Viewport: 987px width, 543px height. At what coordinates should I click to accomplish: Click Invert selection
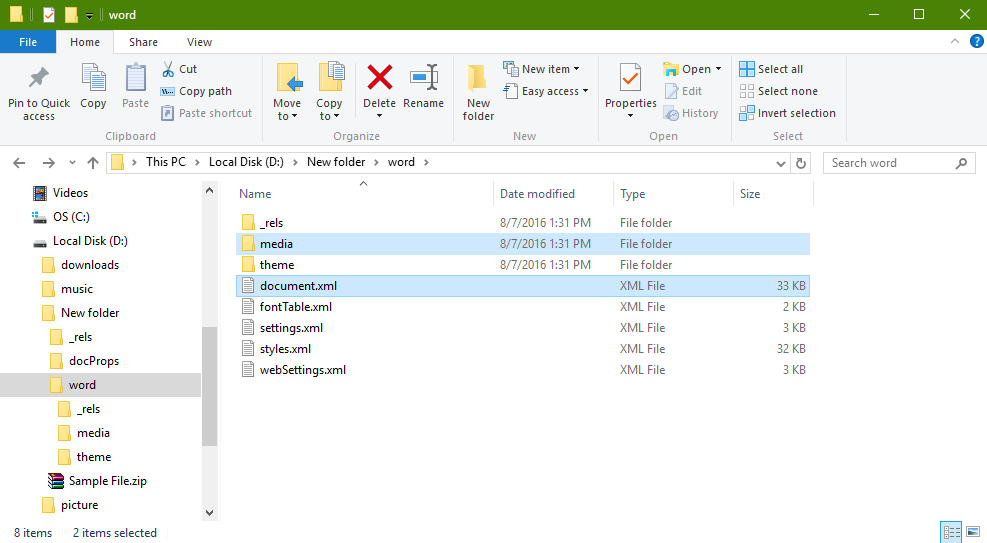point(787,113)
